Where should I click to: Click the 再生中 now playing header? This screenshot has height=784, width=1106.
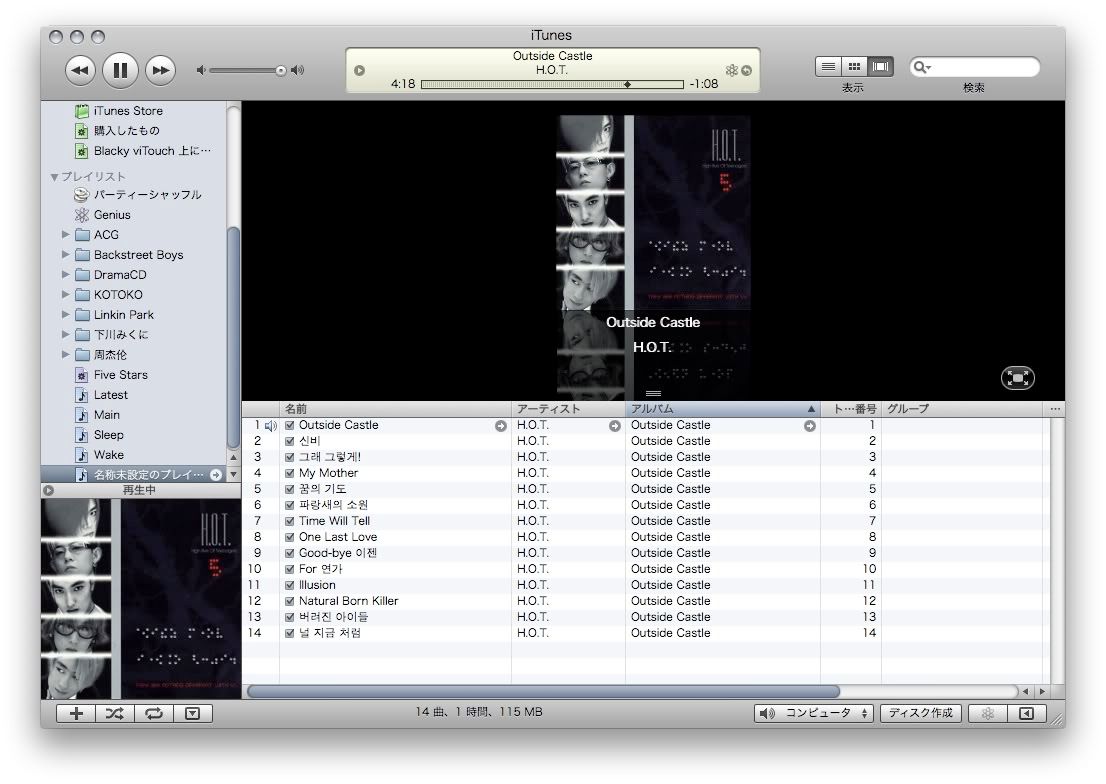(x=140, y=490)
